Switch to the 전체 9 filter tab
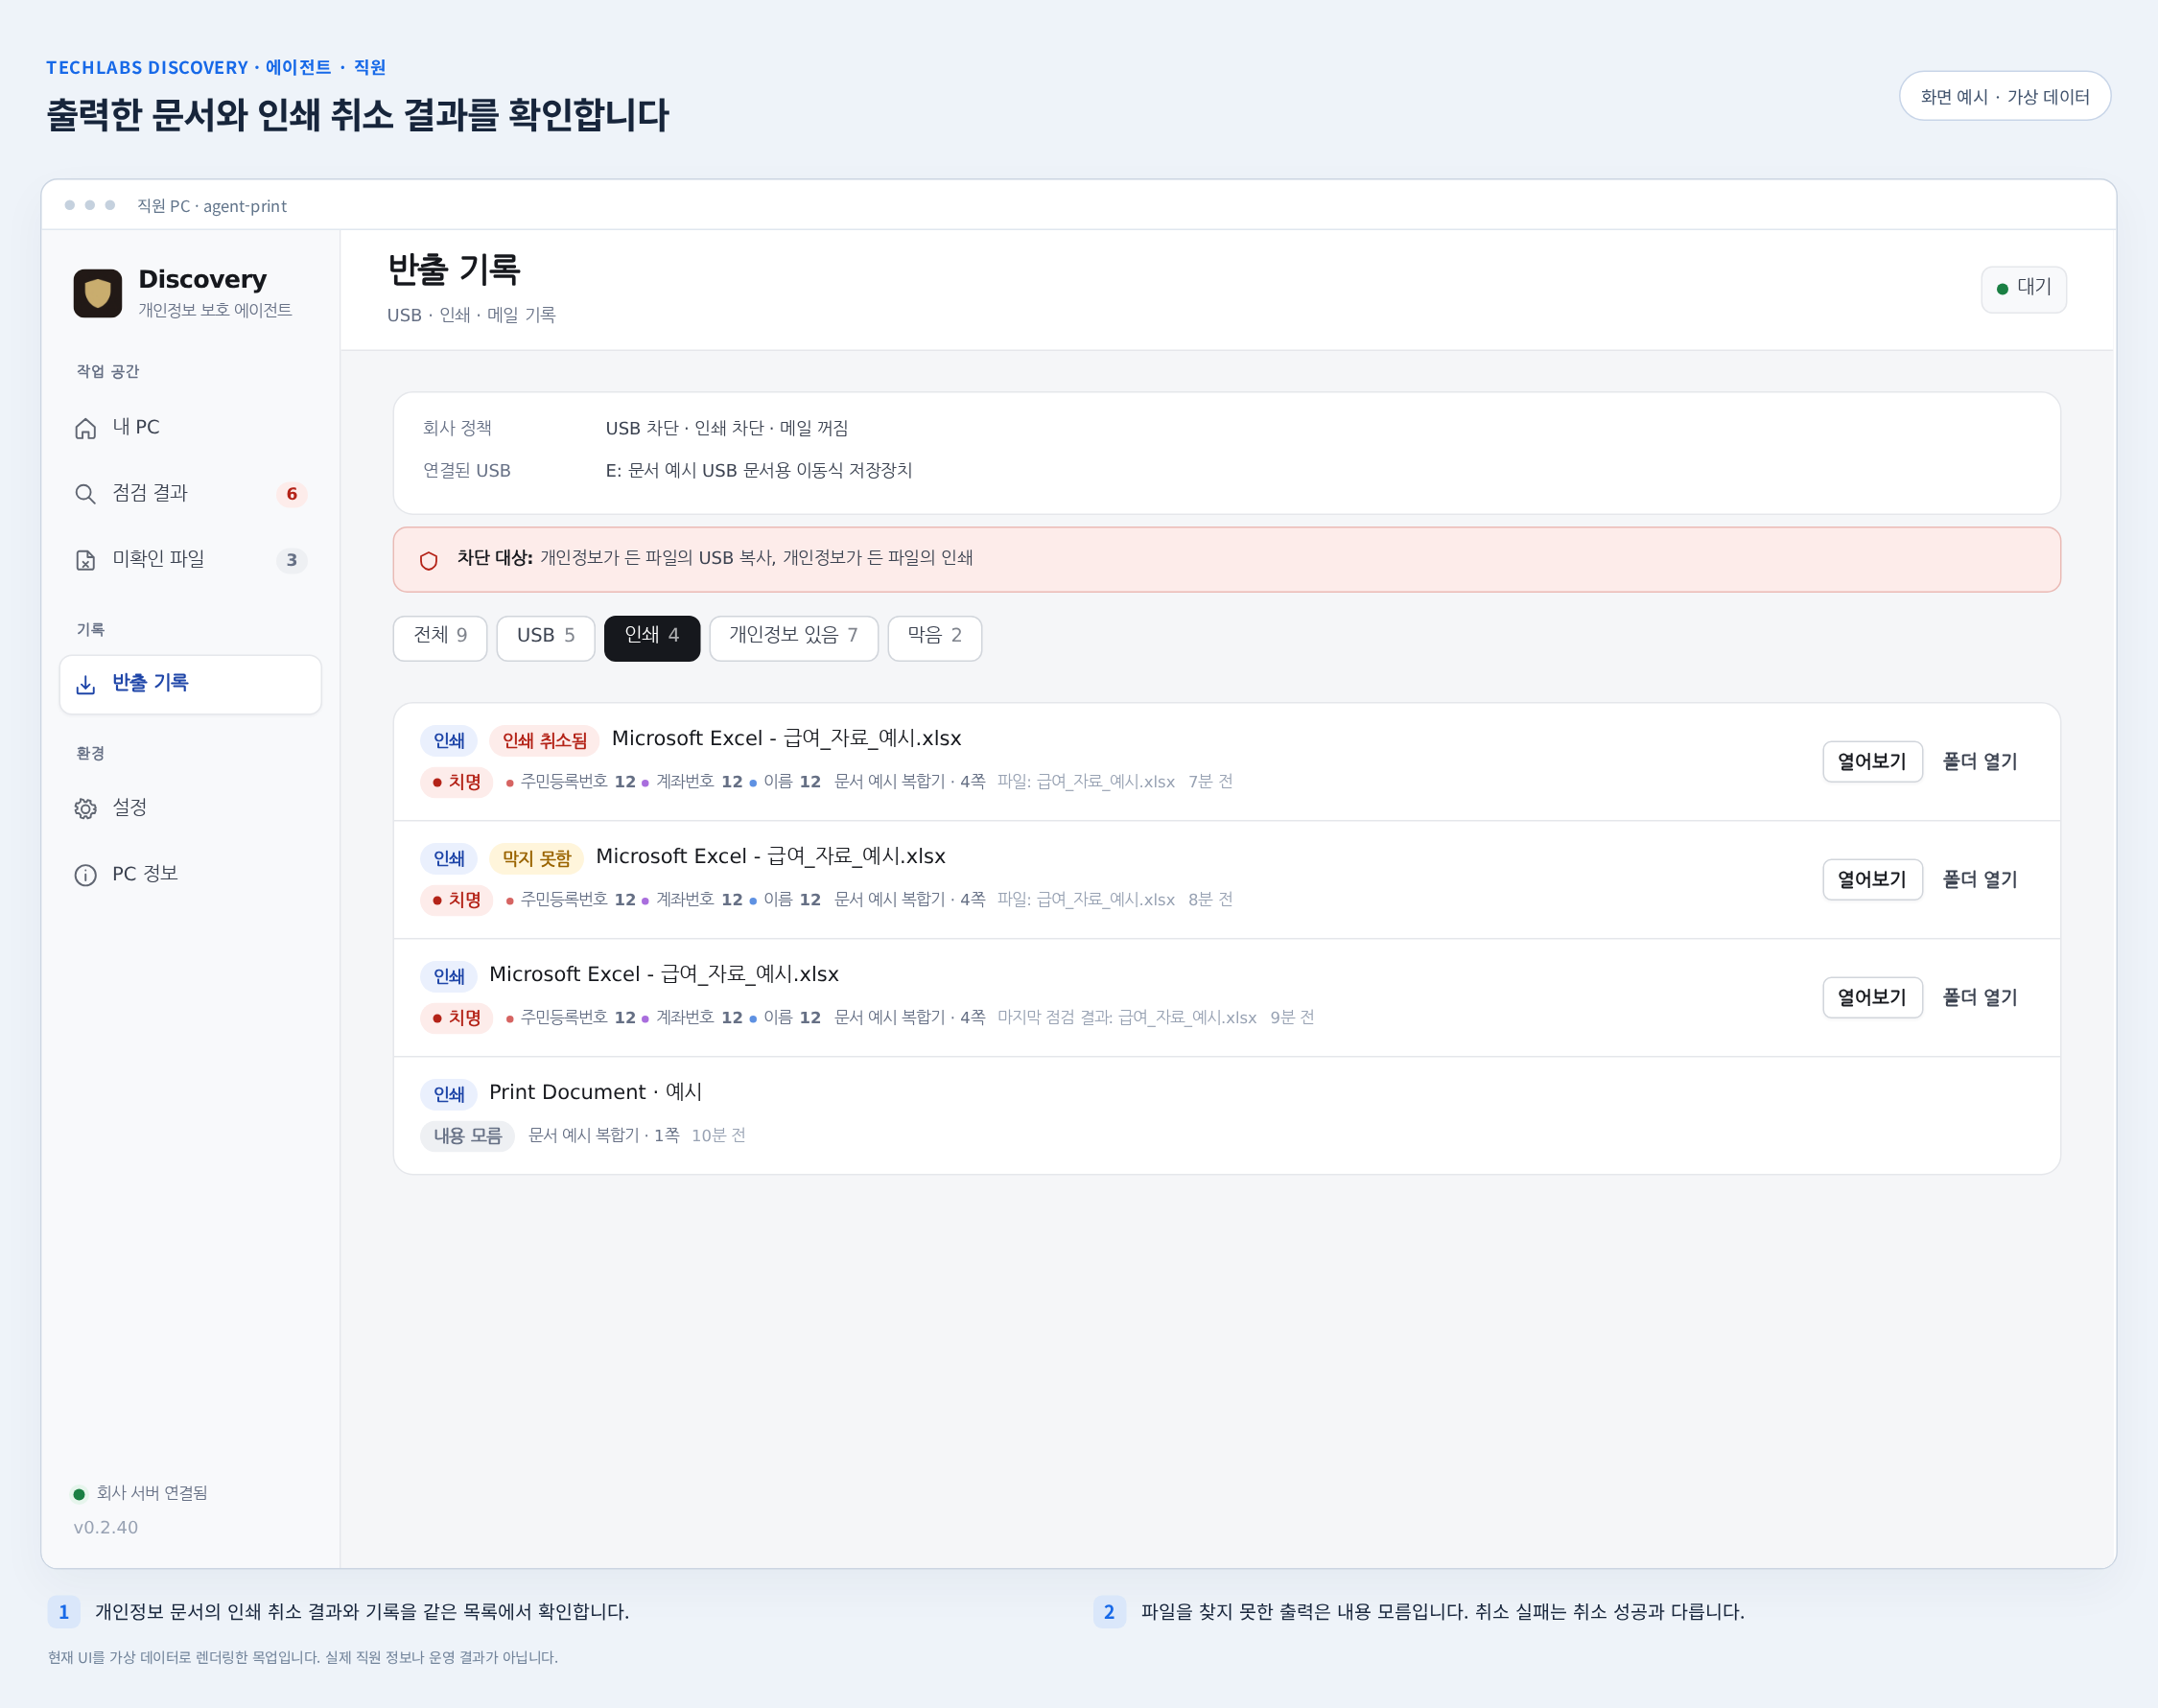This screenshot has height=1708, width=2158. tap(440, 637)
